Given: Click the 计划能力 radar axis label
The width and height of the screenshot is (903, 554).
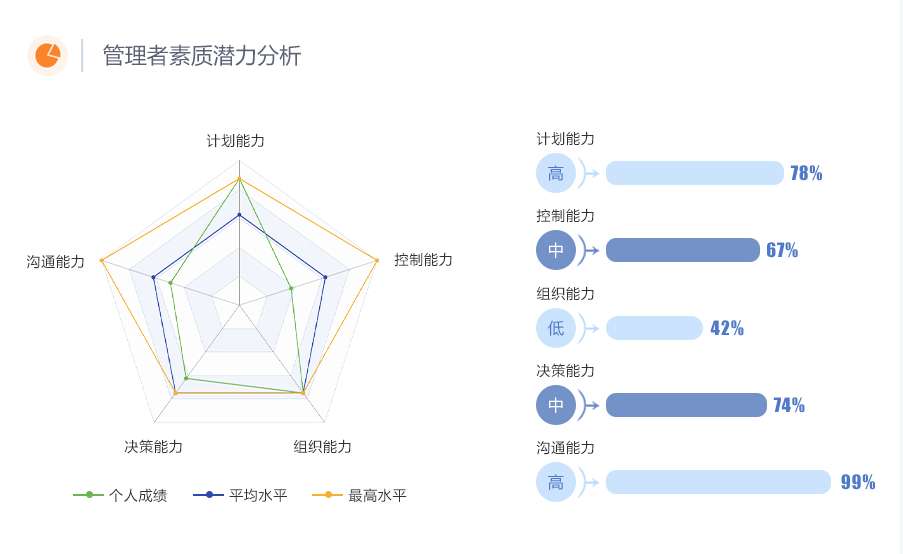Looking at the screenshot, I should 235,141.
